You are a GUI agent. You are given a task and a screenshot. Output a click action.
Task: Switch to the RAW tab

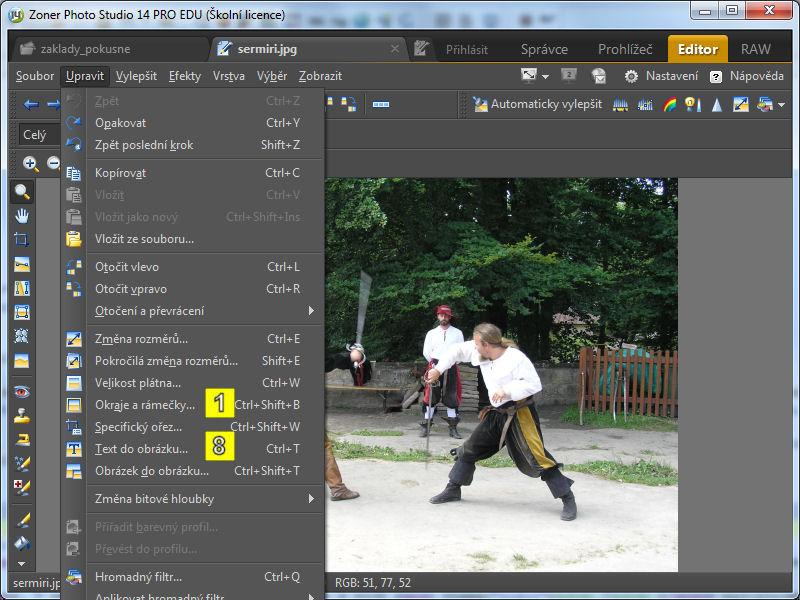[x=756, y=49]
